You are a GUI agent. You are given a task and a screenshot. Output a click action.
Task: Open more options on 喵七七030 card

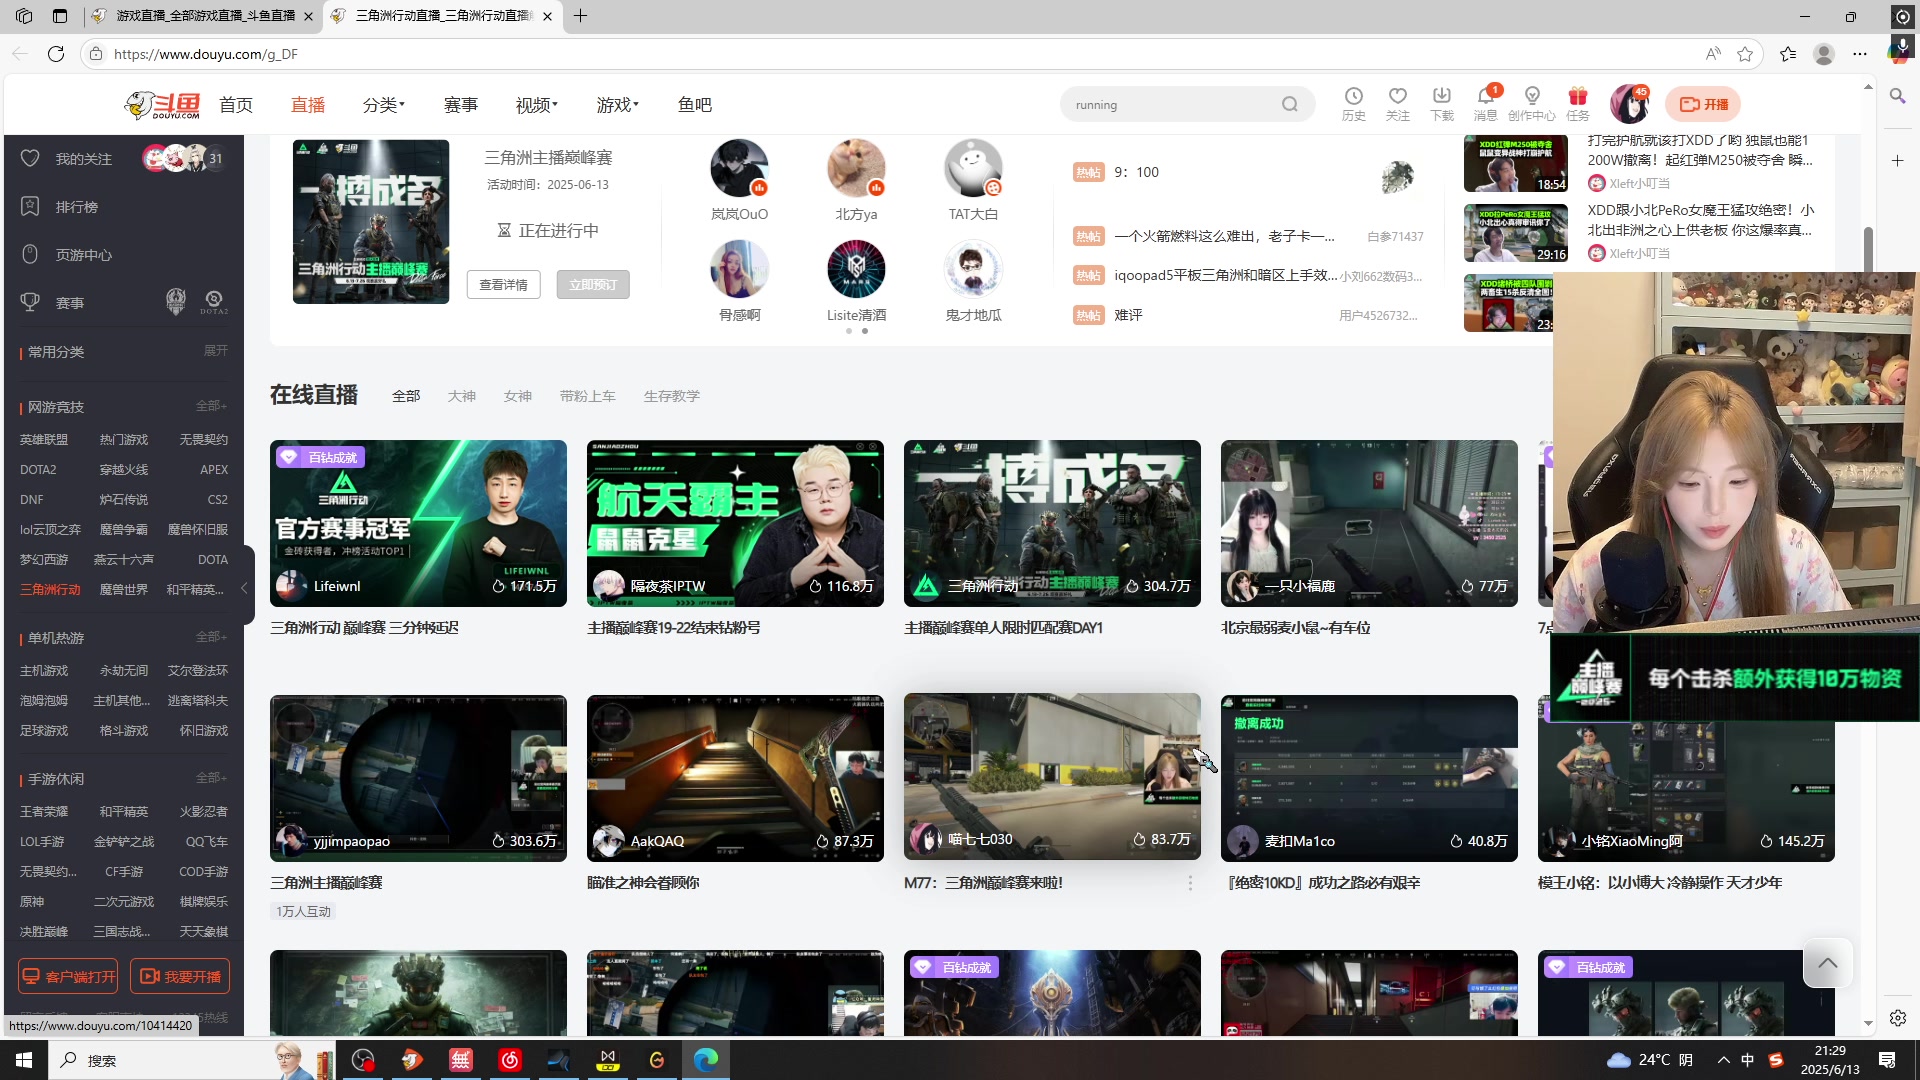point(1189,883)
